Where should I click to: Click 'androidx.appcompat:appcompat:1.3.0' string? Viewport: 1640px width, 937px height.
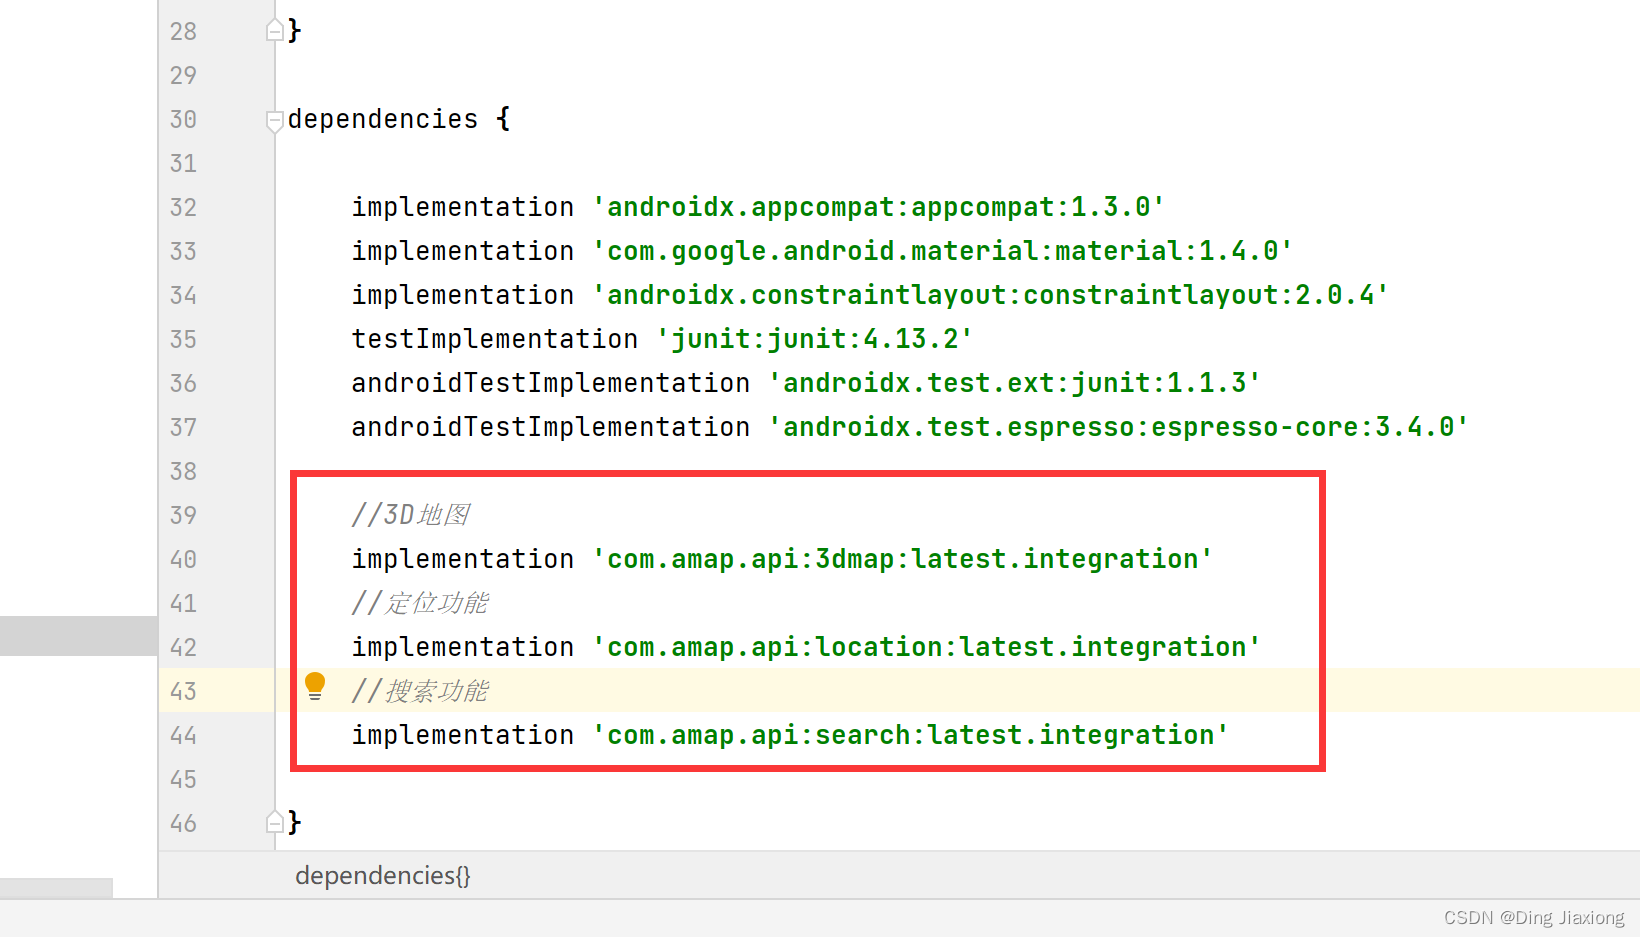(879, 207)
